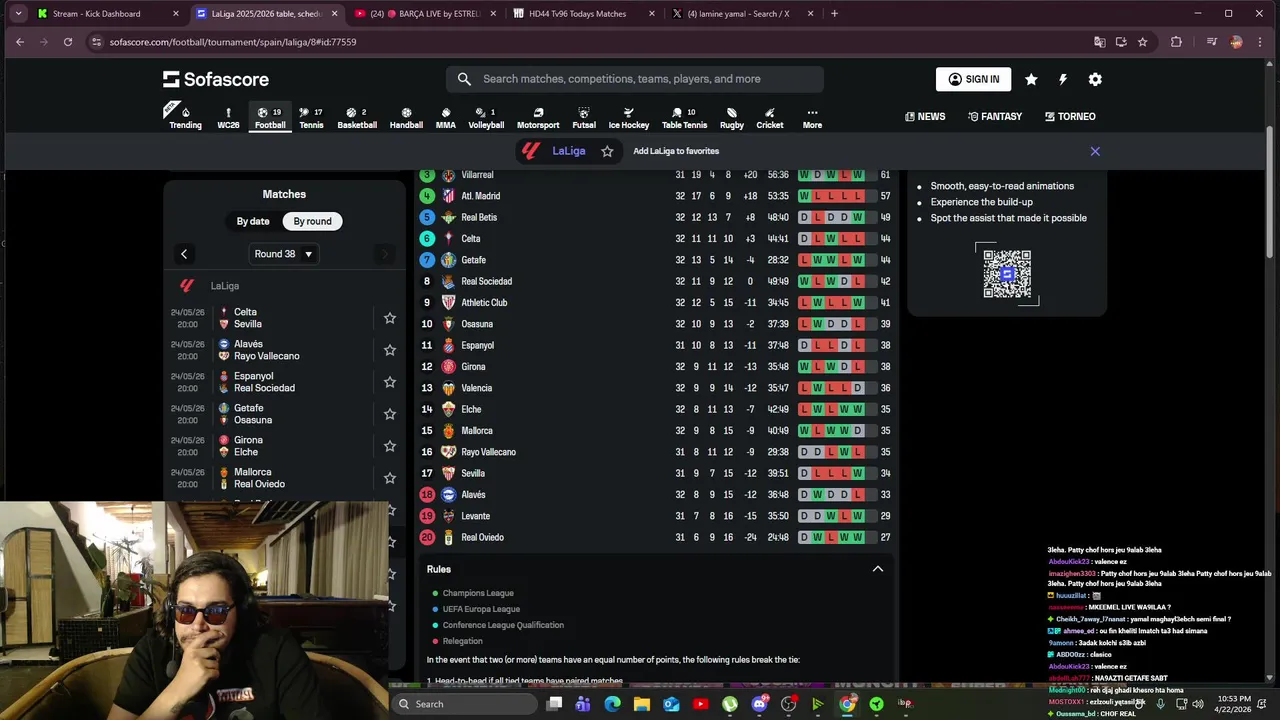Select the Ice Hockey icon
The height and width of the screenshot is (720, 1280).
tap(629, 118)
